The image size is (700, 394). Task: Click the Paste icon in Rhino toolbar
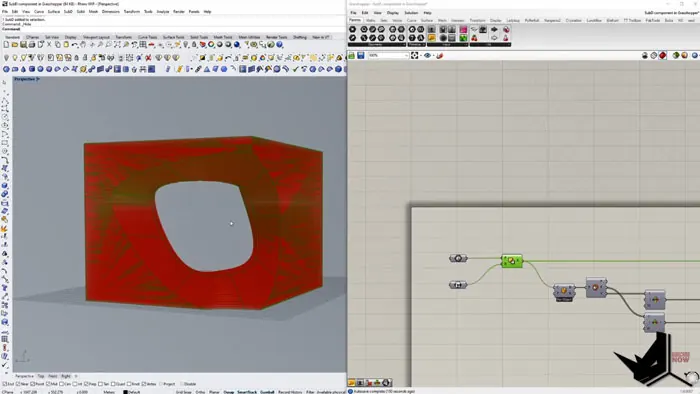point(66,45)
